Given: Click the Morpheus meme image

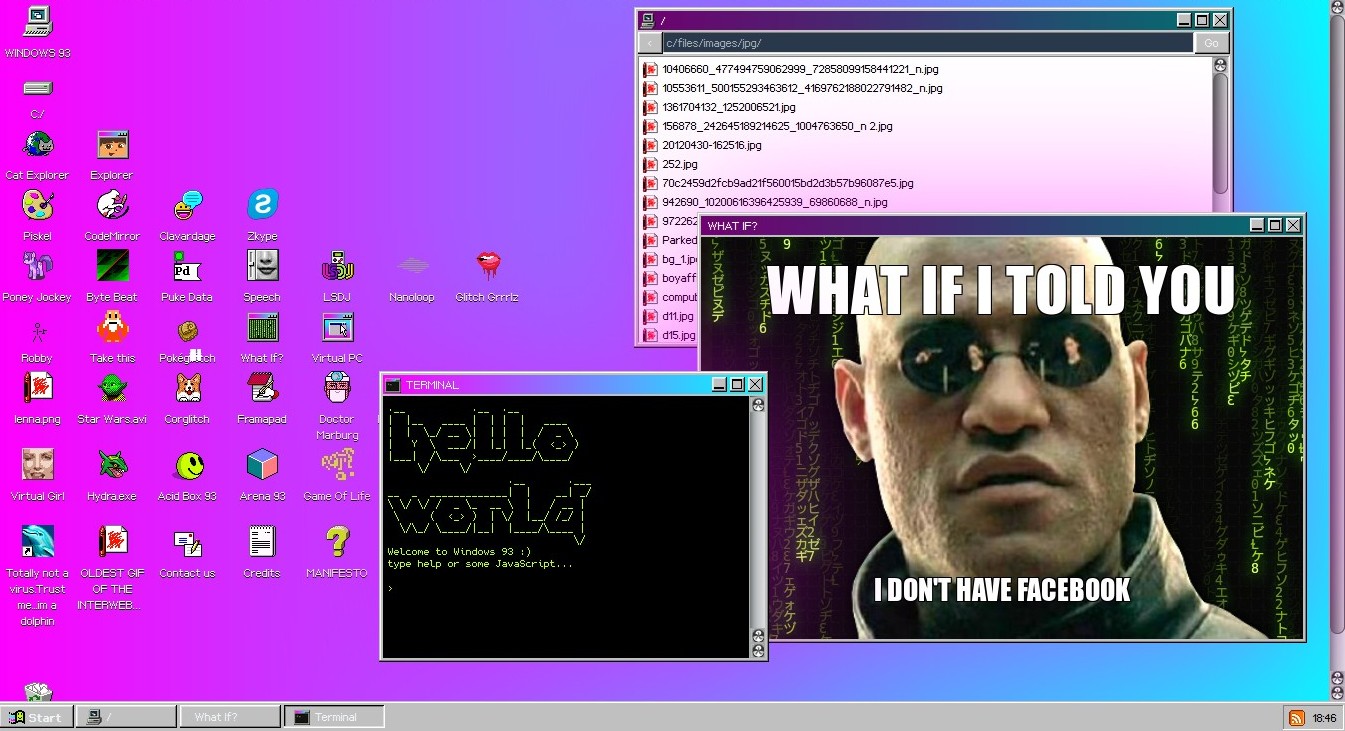Looking at the screenshot, I should 1003,438.
